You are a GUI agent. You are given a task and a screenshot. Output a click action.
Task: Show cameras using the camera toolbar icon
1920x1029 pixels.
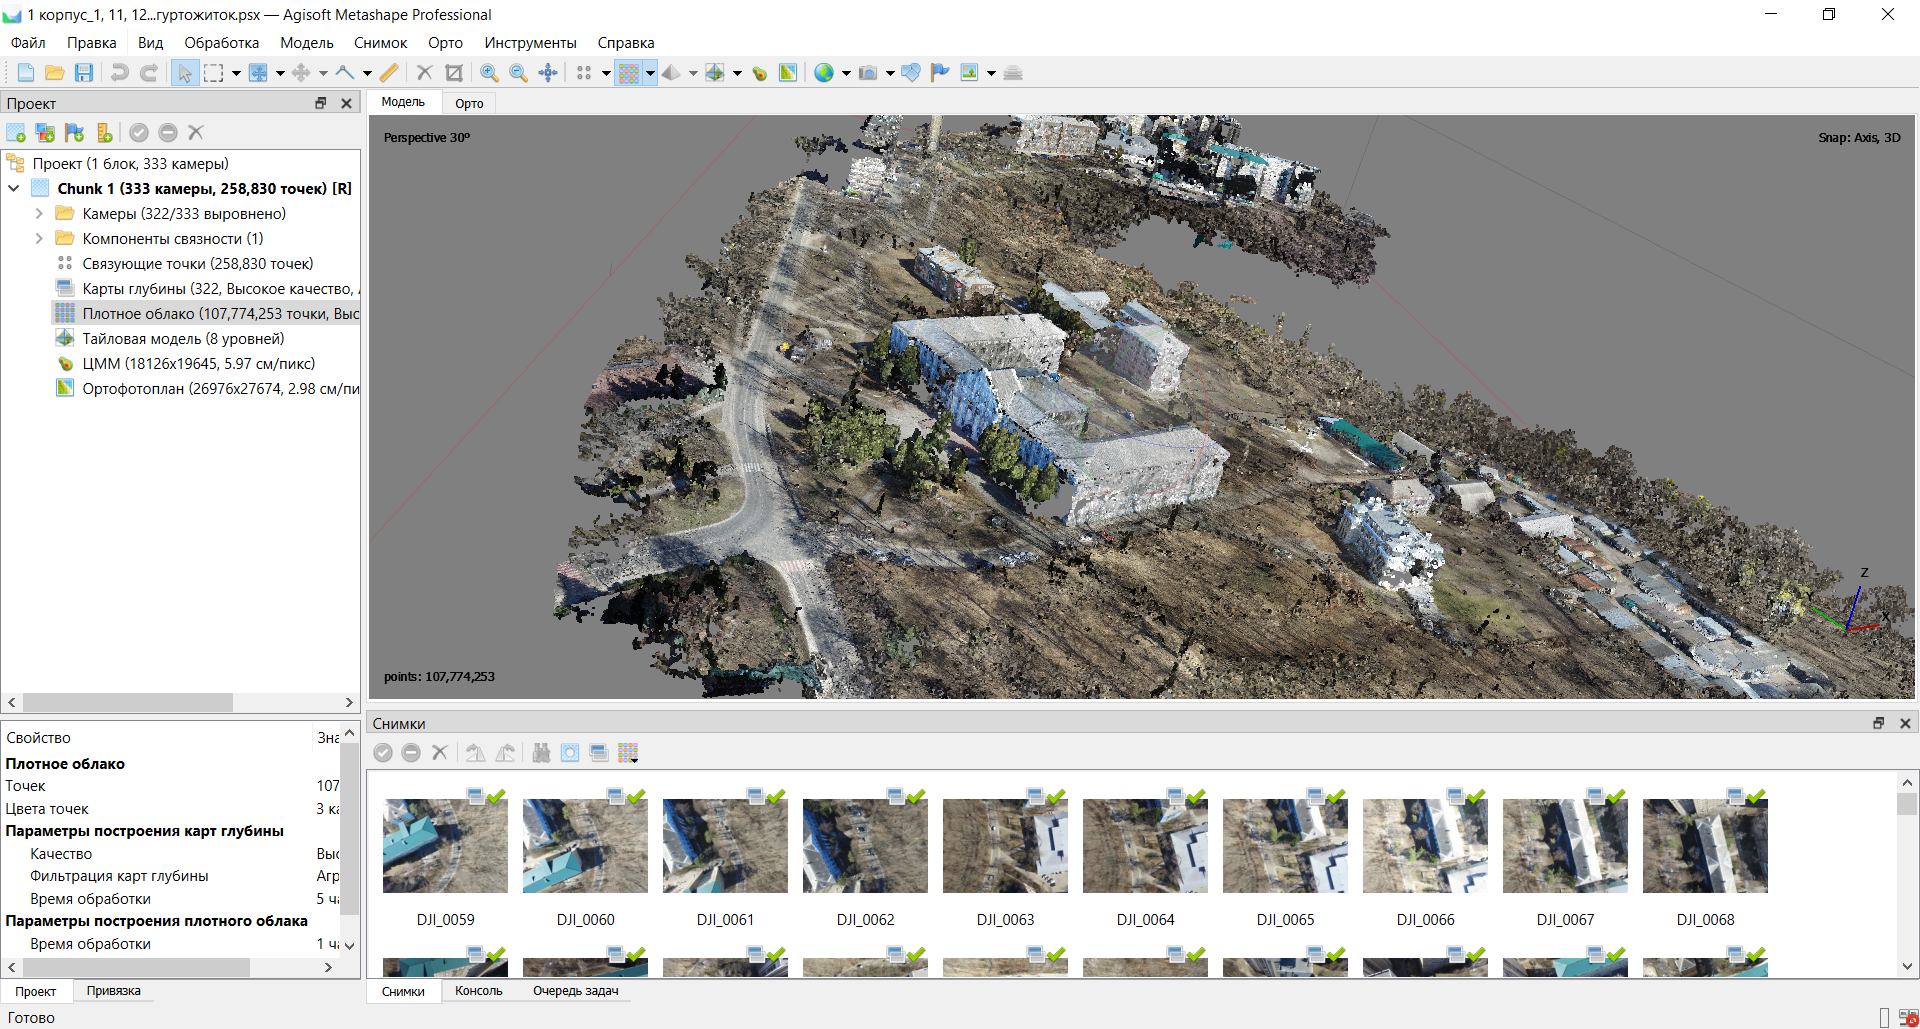click(868, 73)
